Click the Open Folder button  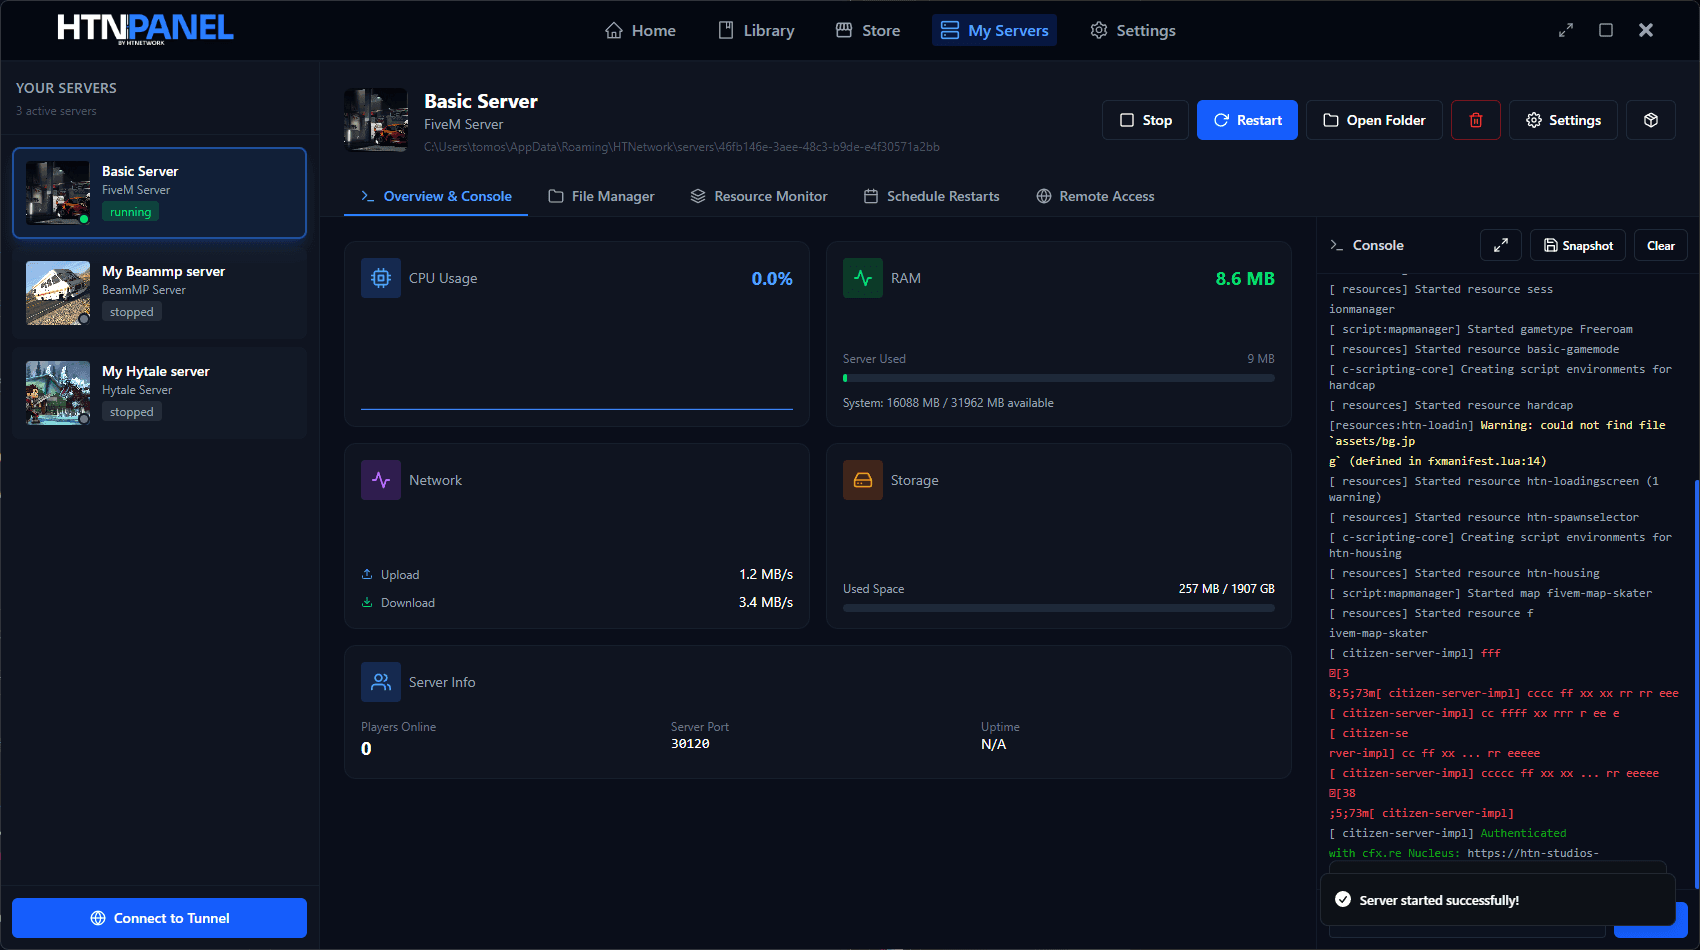(1374, 120)
